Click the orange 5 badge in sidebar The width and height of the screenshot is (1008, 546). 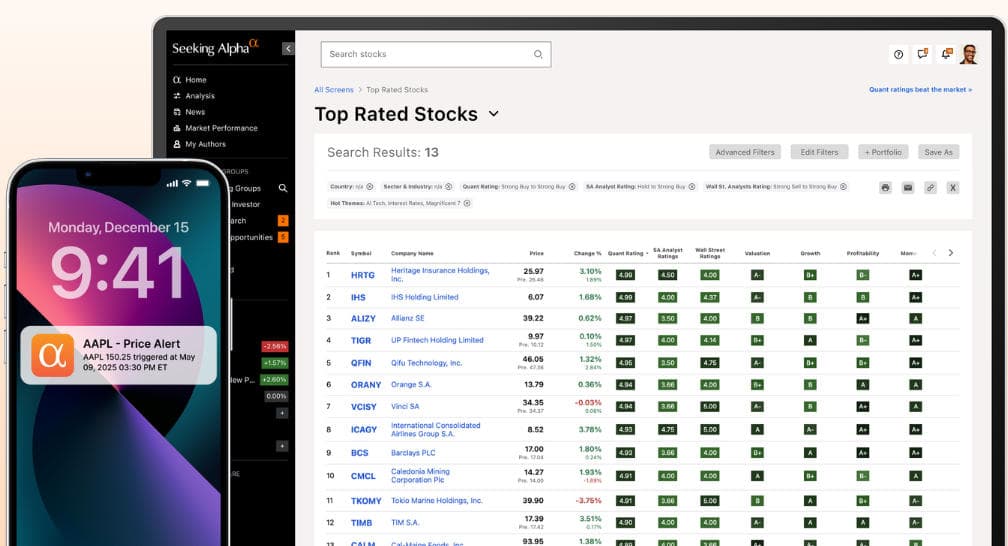tap(282, 237)
